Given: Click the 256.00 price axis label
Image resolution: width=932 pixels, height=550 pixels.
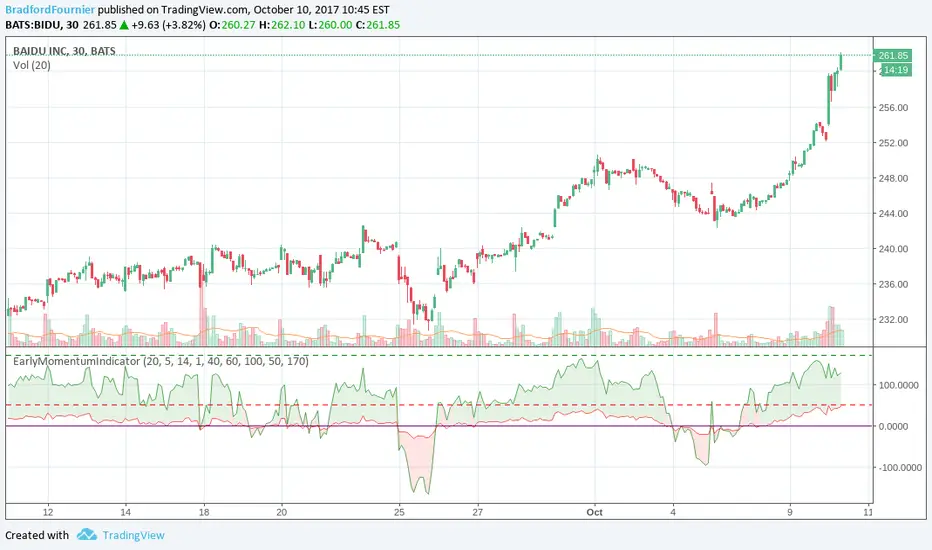Looking at the screenshot, I should click(893, 108).
